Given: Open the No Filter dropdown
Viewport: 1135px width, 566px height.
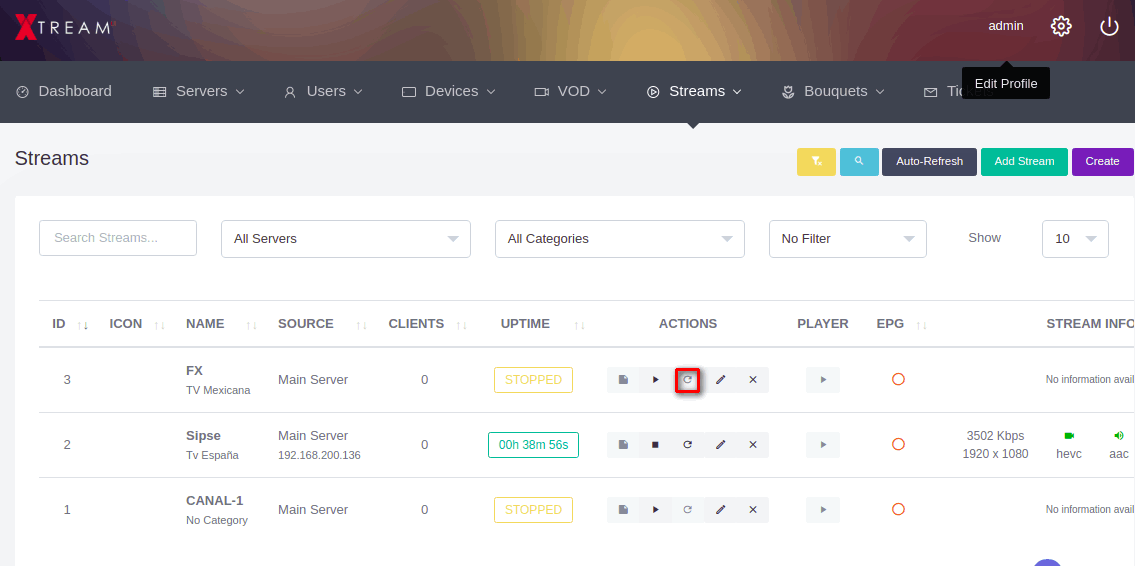Looking at the screenshot, I should 847,239.
